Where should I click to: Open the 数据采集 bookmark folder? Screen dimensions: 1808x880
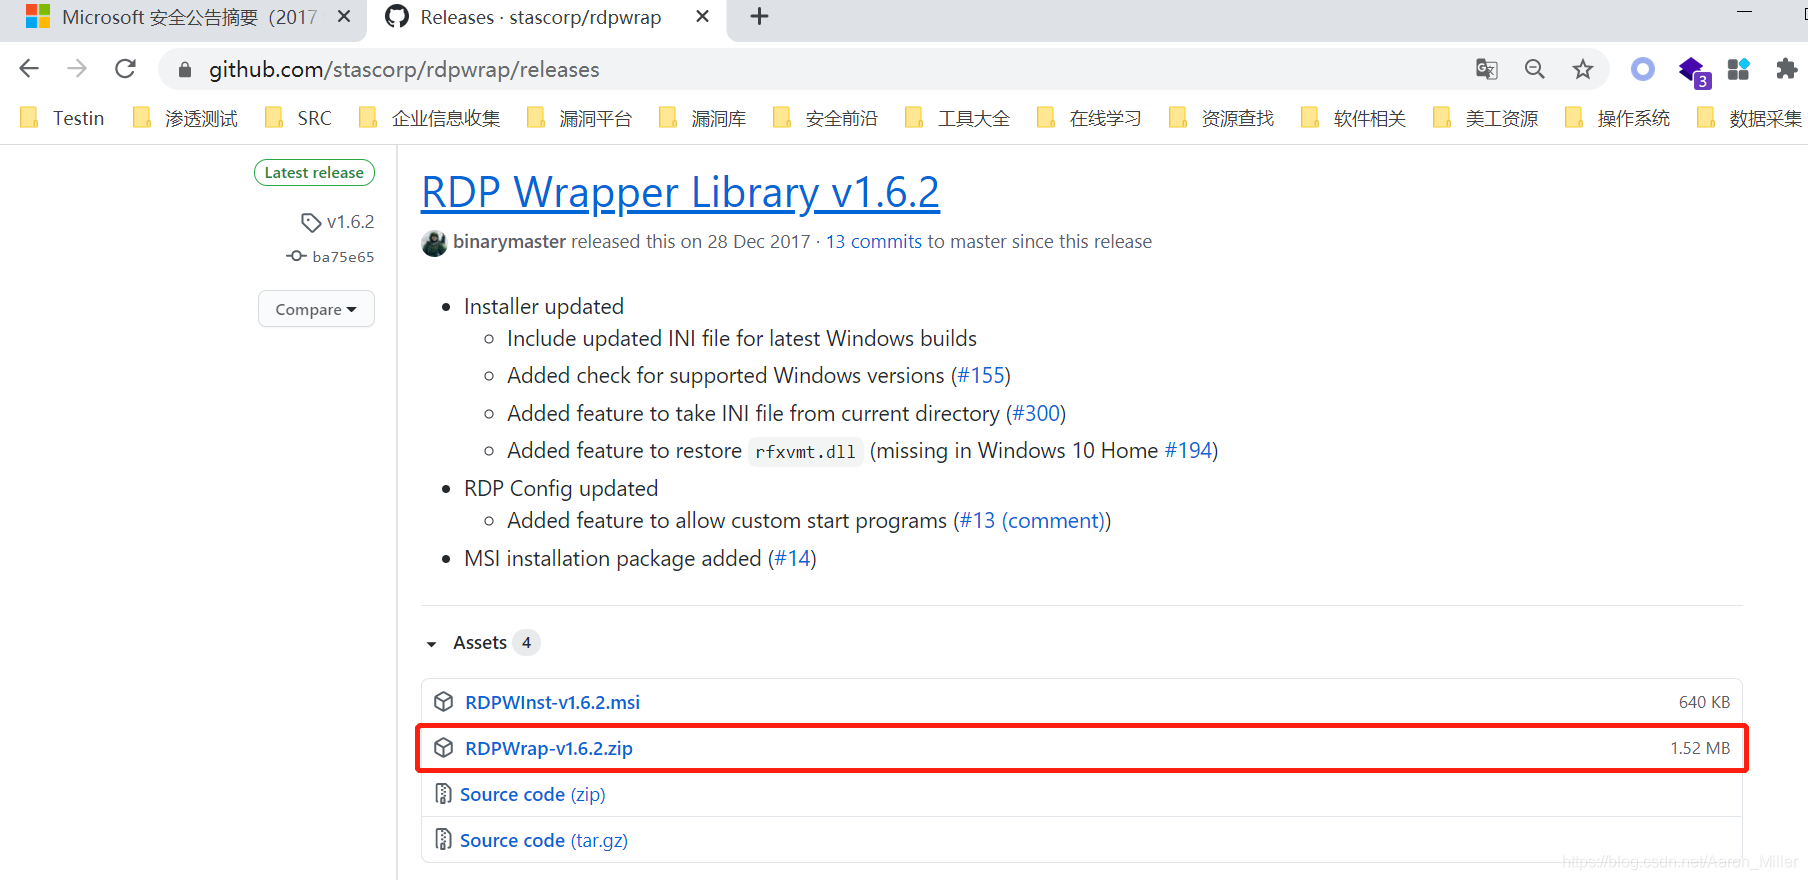point(1750,118)
